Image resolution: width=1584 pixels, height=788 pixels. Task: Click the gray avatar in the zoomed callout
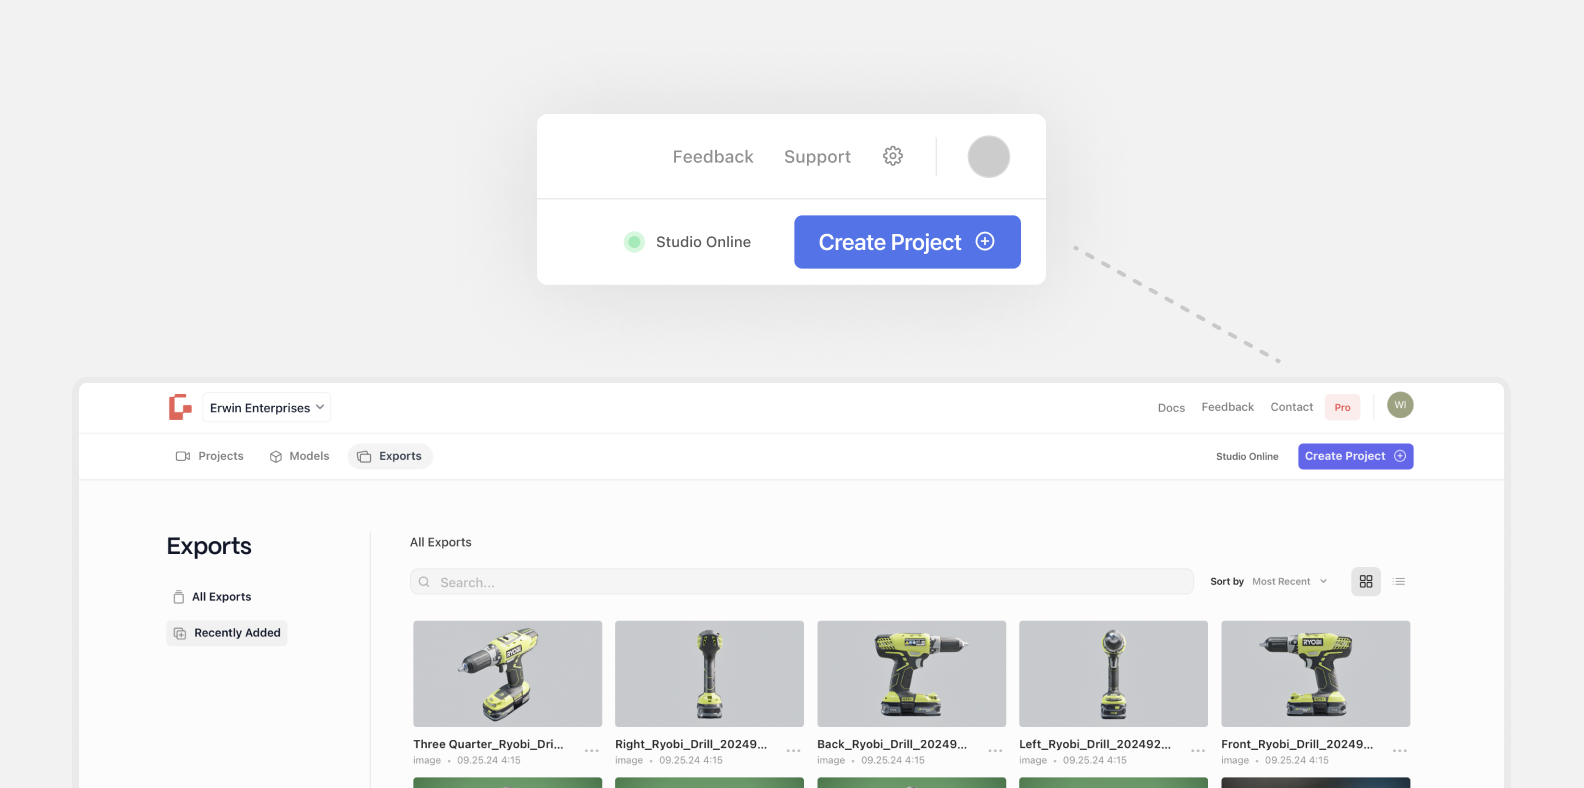pos(989,157)
